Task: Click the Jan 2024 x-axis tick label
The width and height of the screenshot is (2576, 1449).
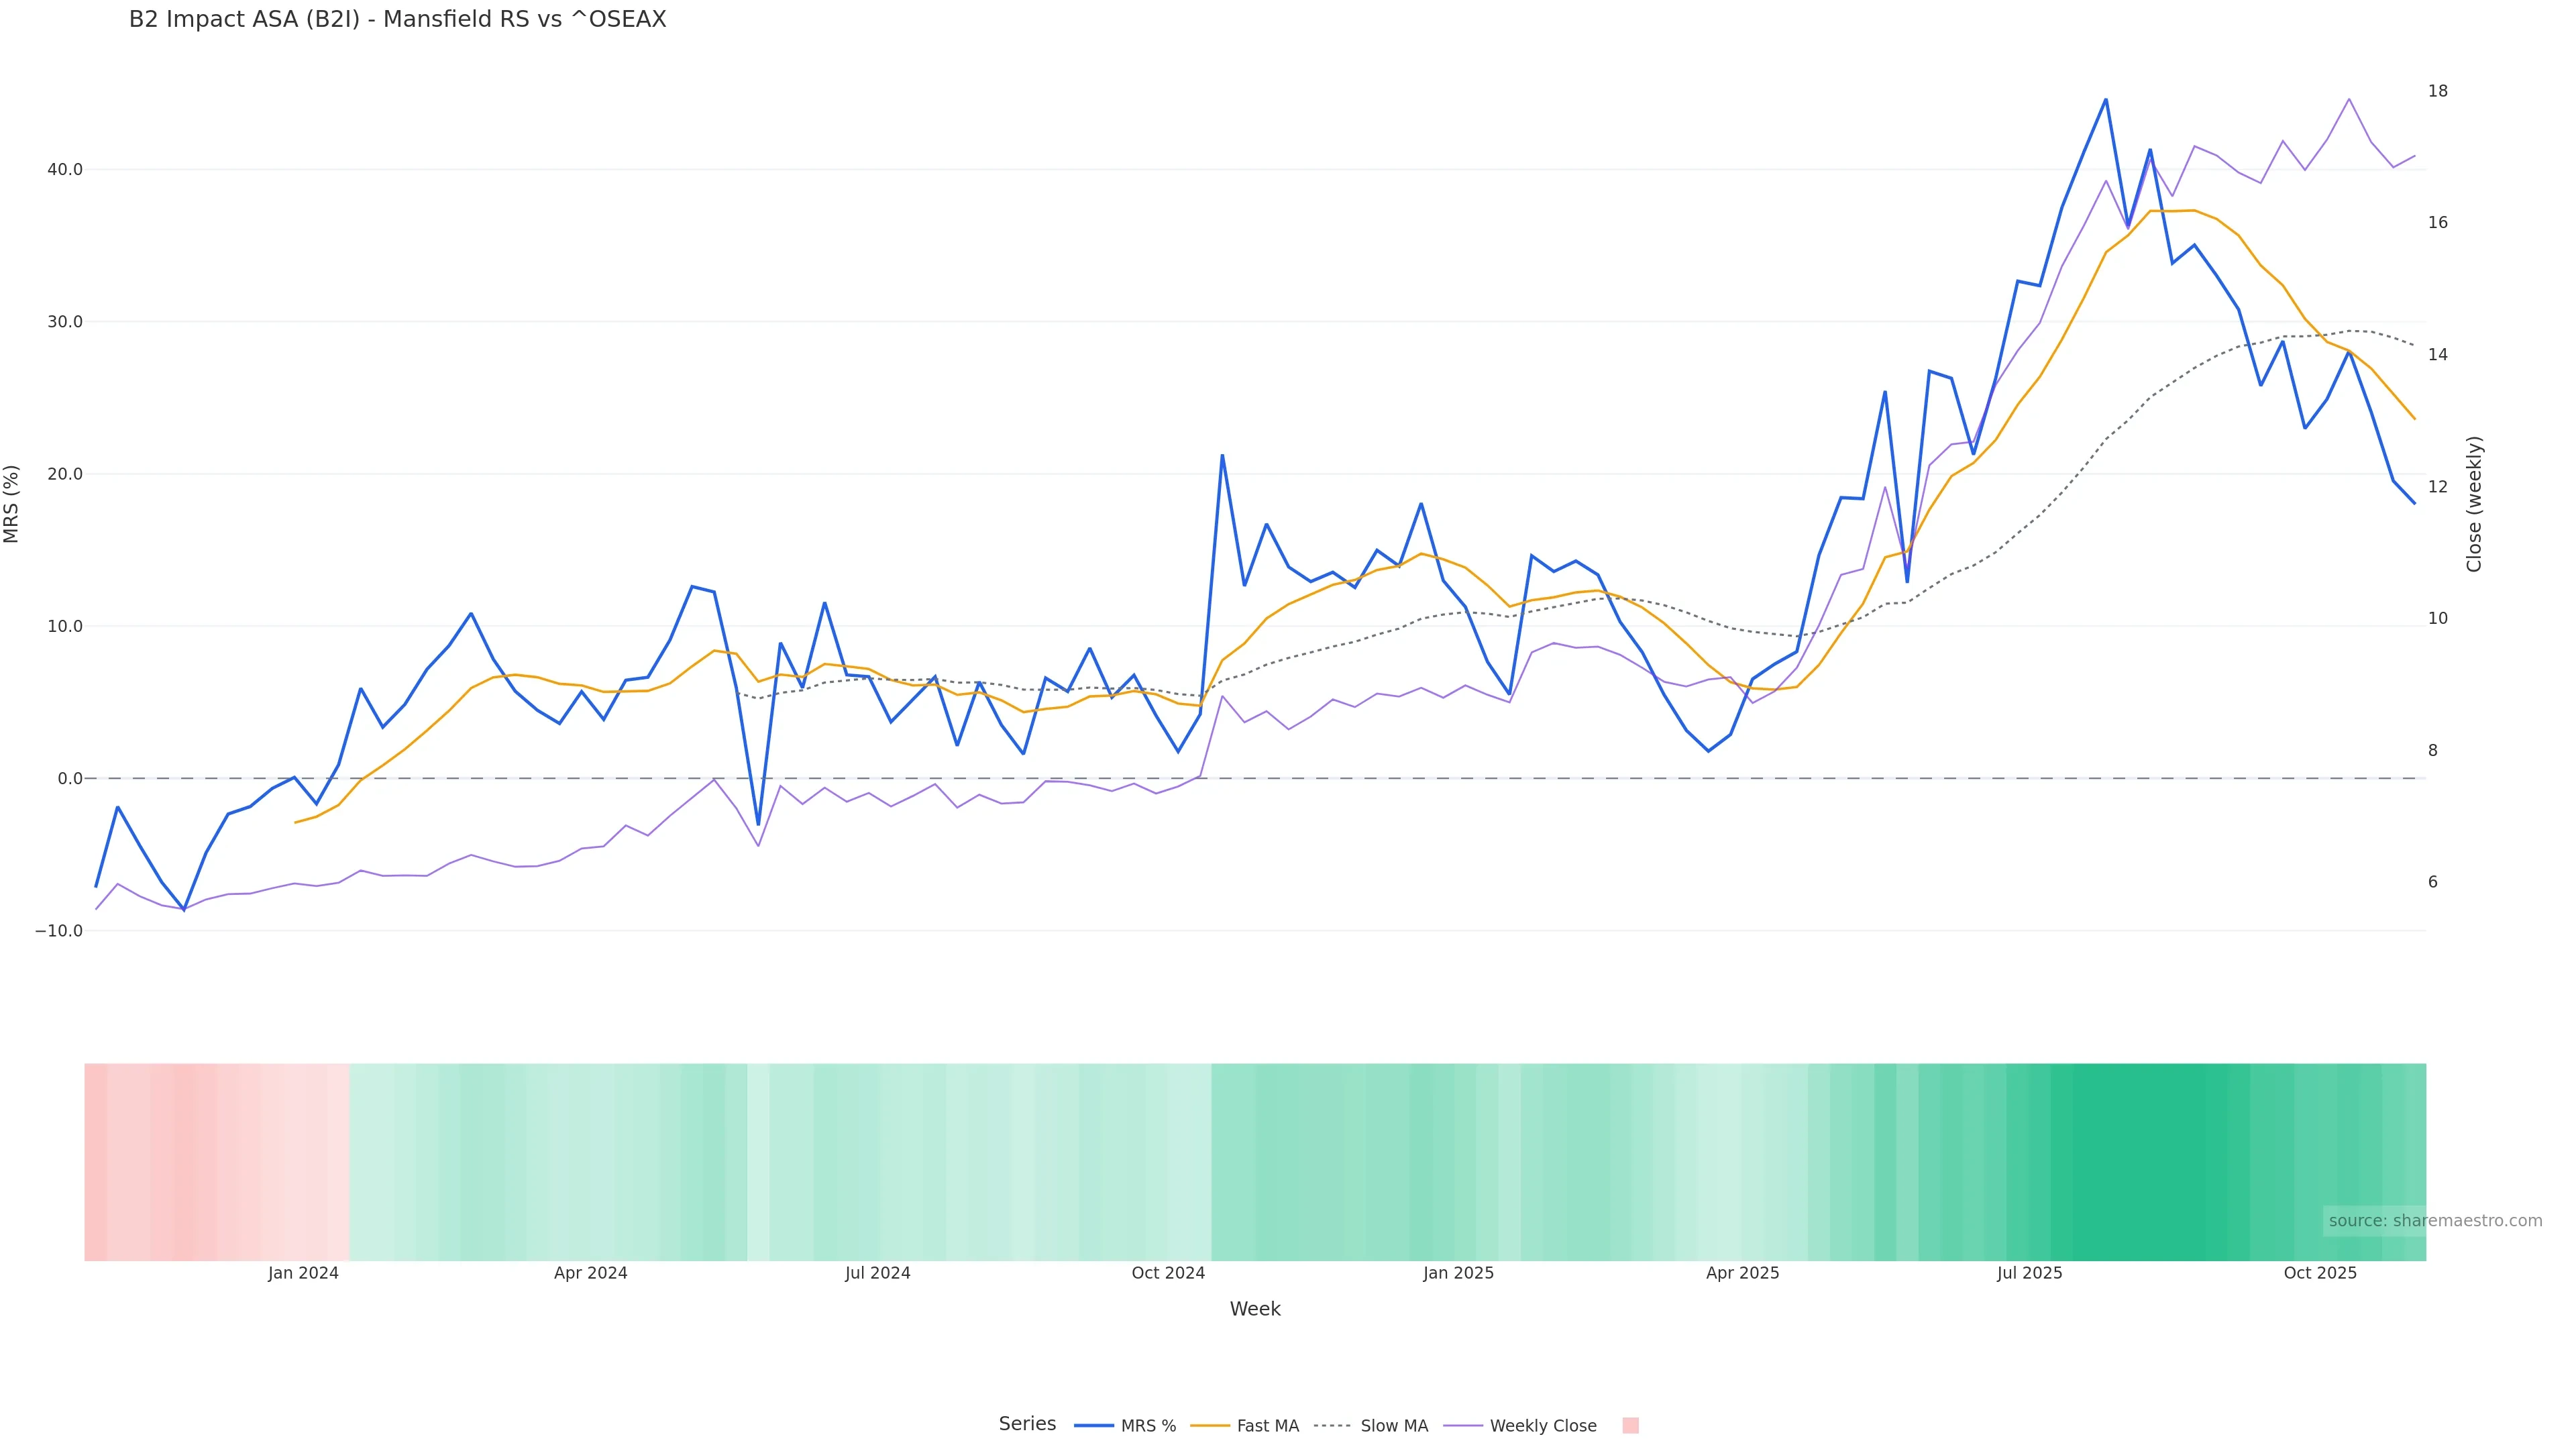Action: point(303,1273)
